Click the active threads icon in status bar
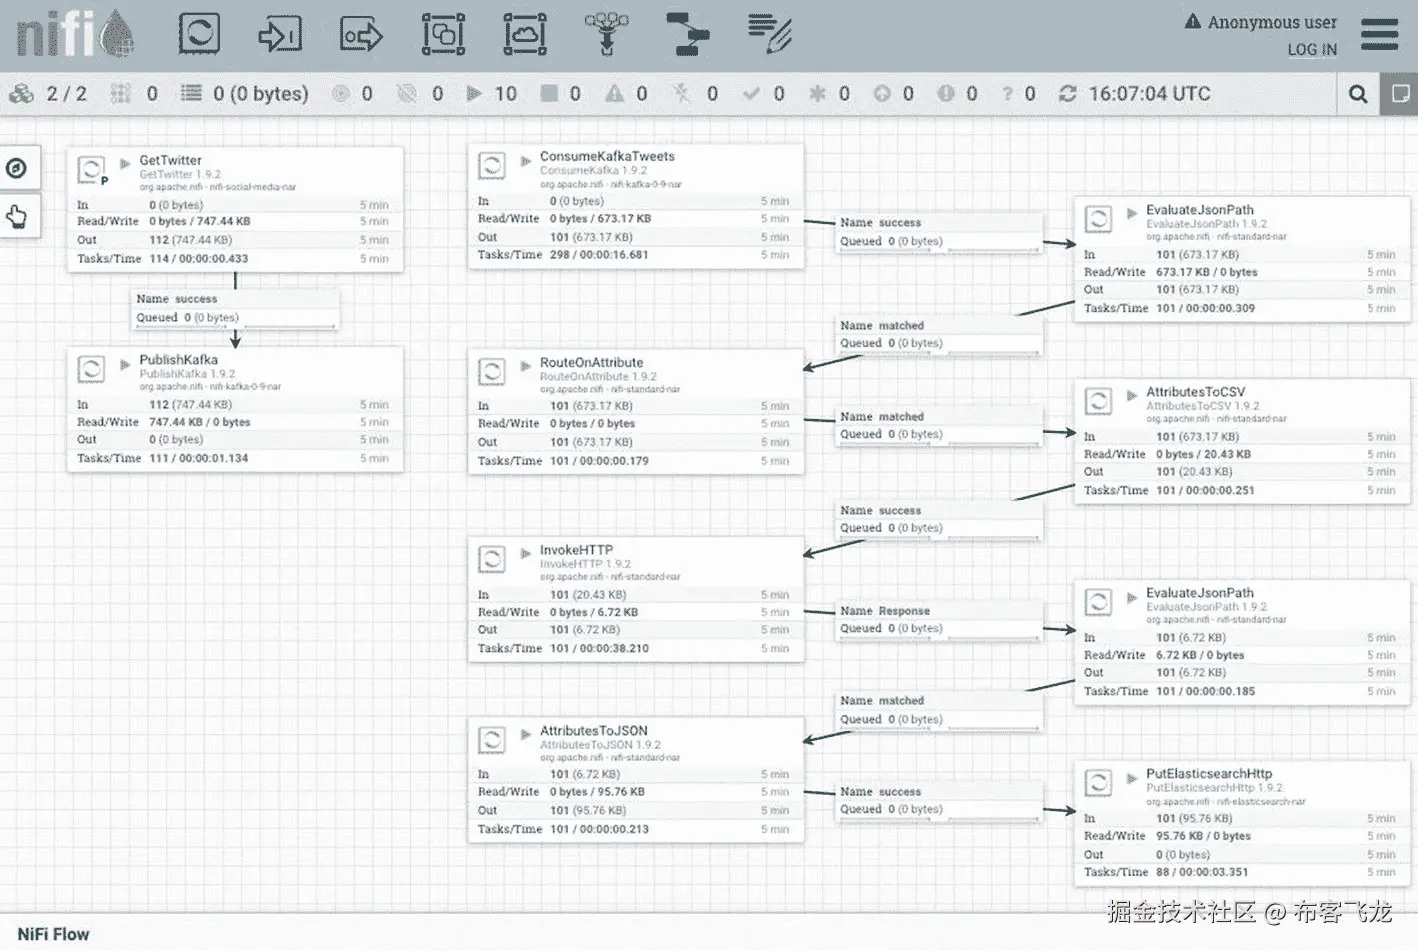 click(x=121, y=94)
